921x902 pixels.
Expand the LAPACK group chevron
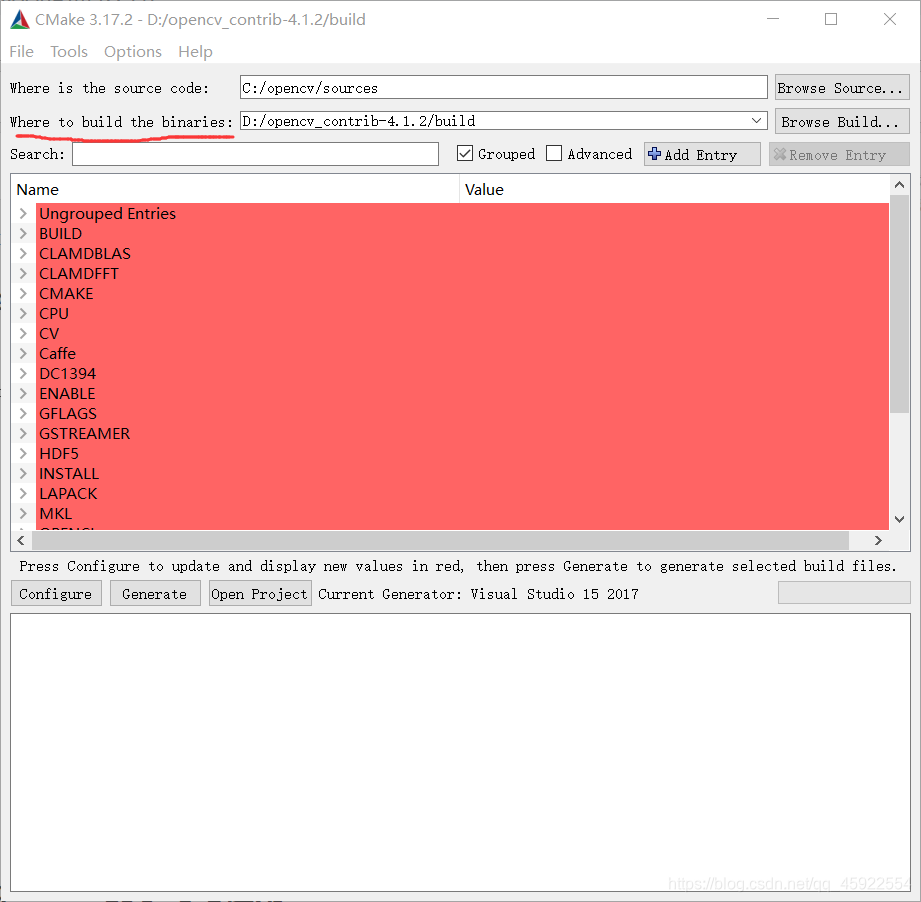23,493
